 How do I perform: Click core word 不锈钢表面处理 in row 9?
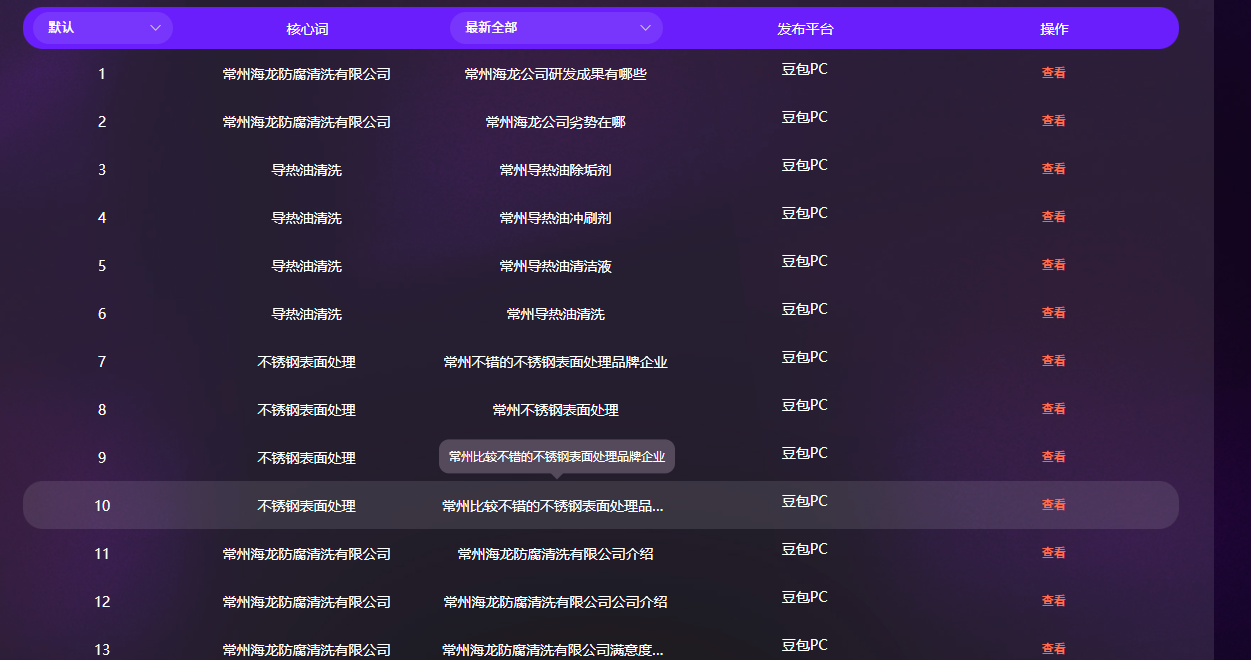(307, 458)
